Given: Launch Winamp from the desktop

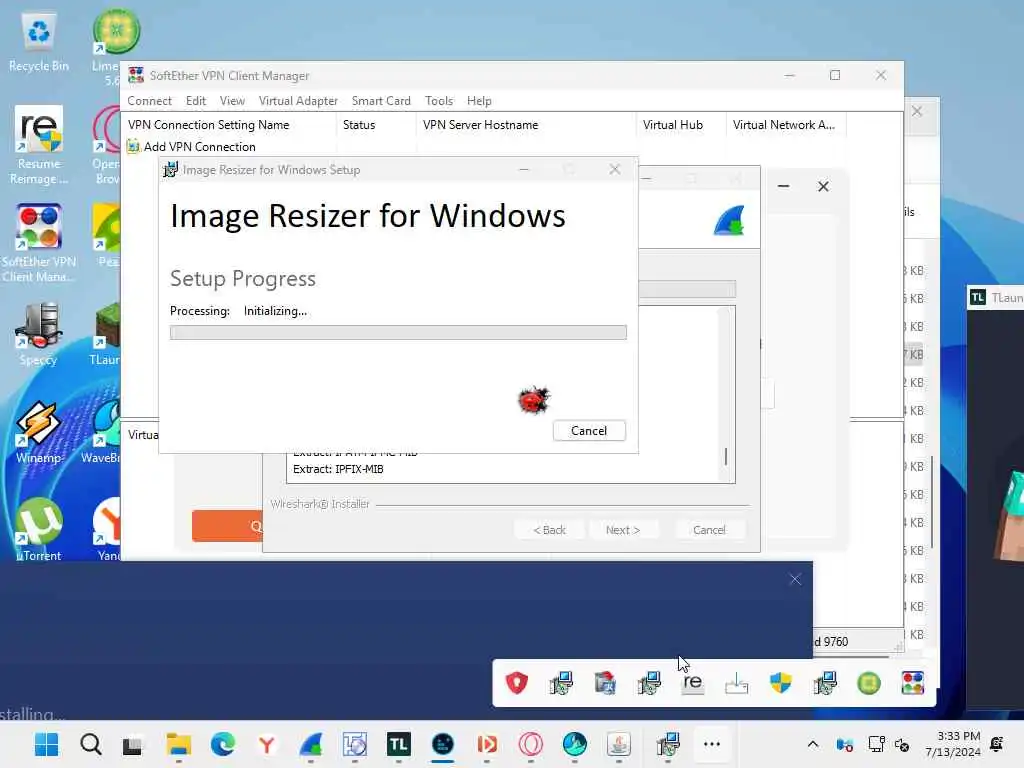Looking at the screenshot, I should (39, 432).
